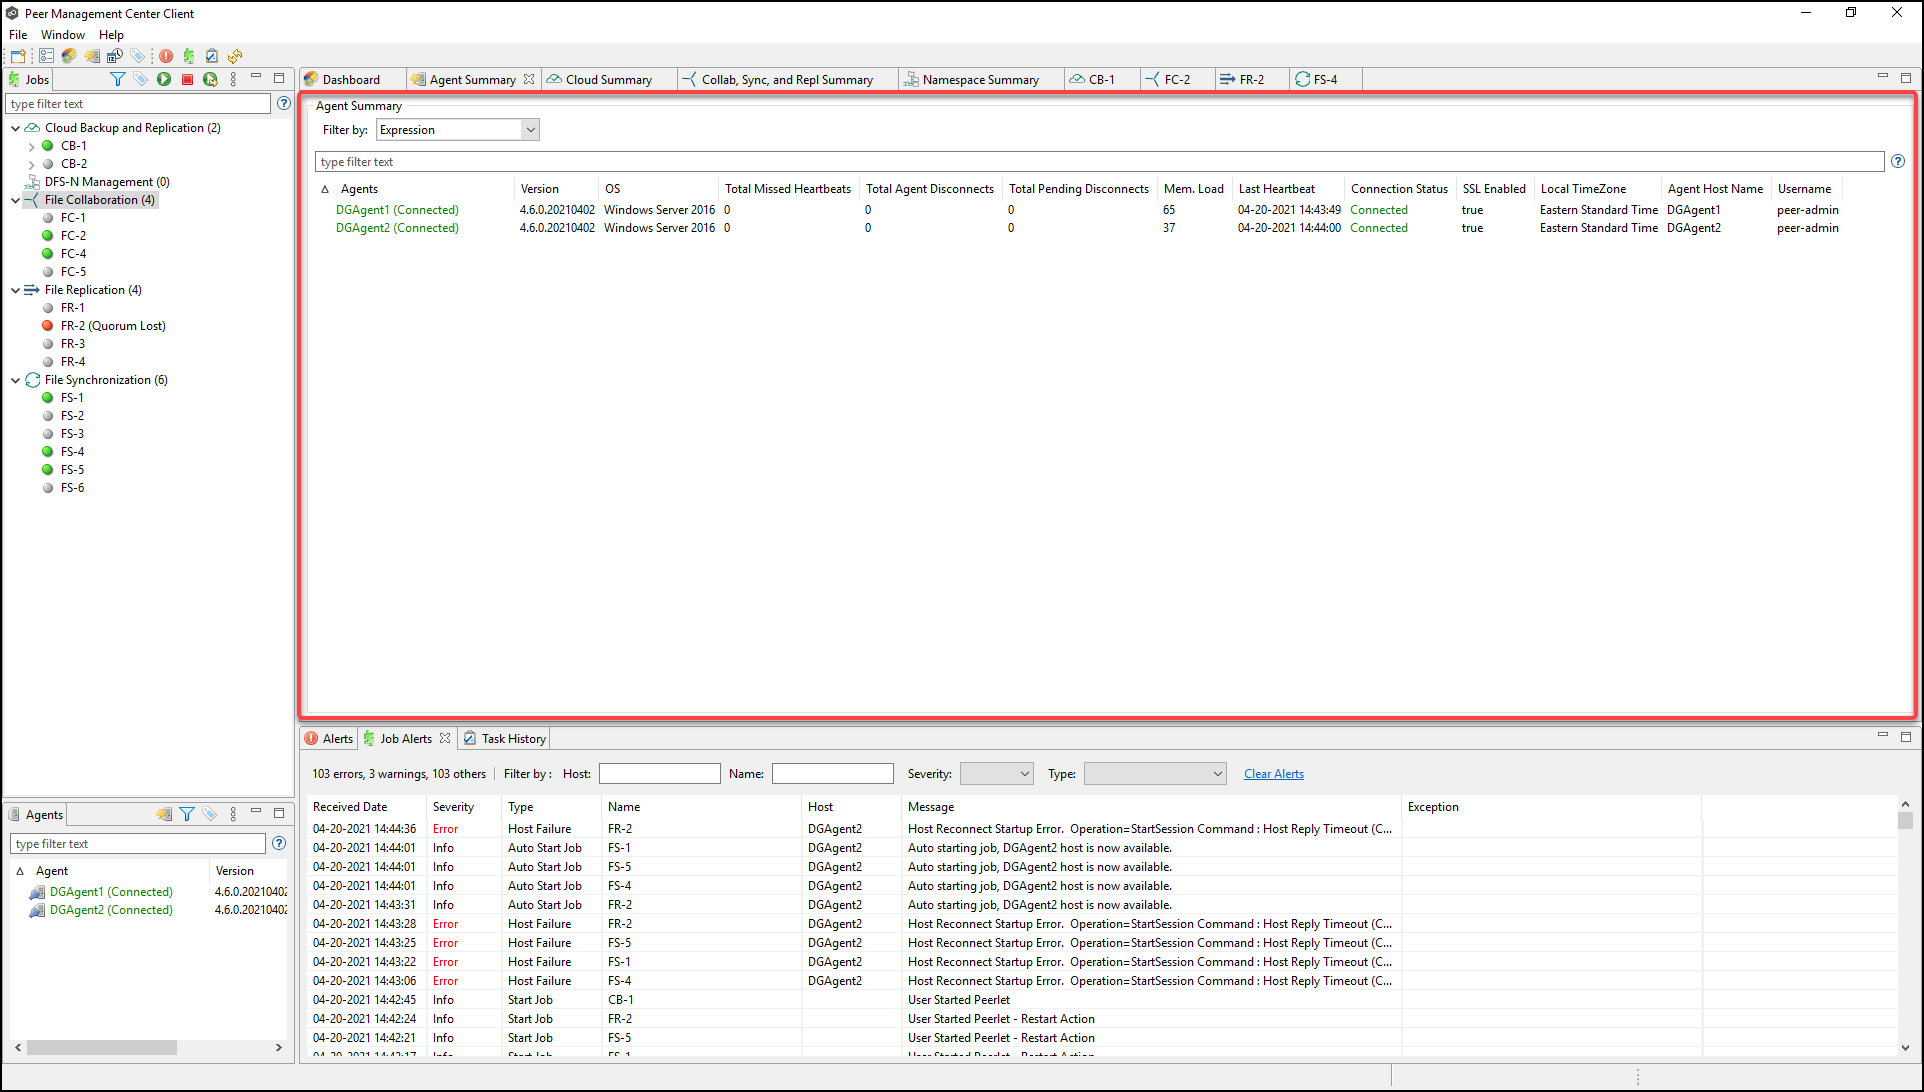Sort by the Mem. Load column header

(x=1193, y=188)
